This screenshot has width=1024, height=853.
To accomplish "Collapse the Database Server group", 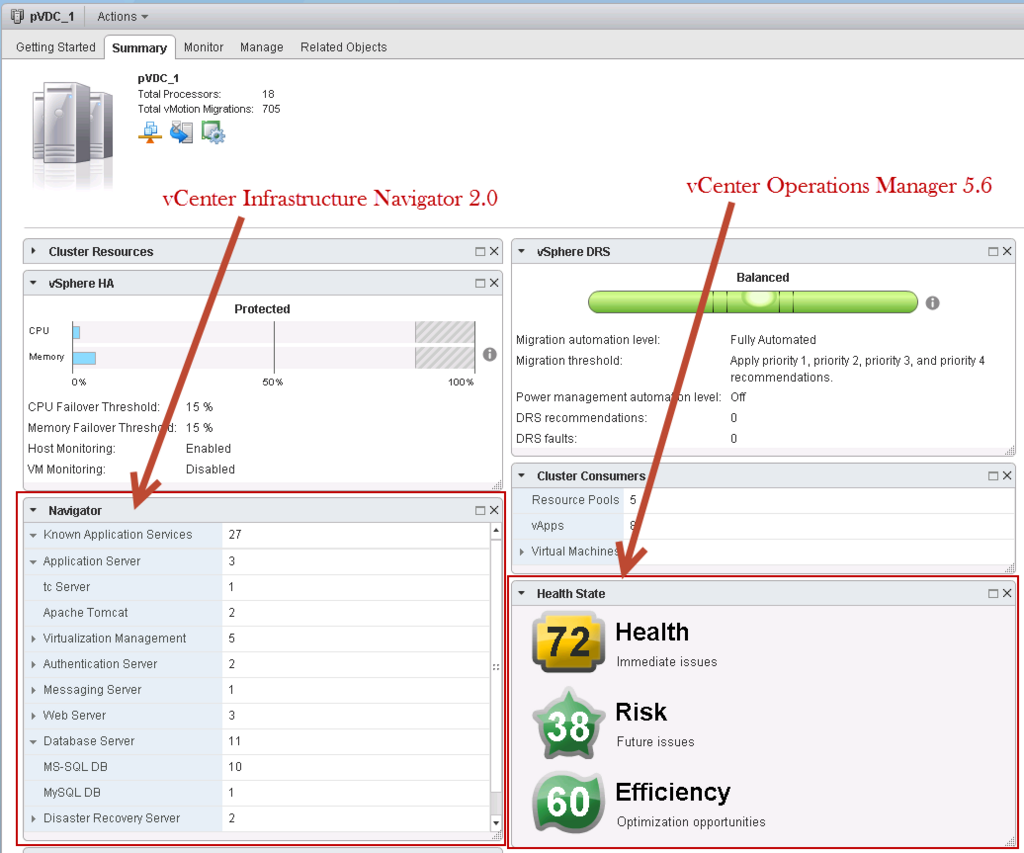I will [x=32, y=741].
